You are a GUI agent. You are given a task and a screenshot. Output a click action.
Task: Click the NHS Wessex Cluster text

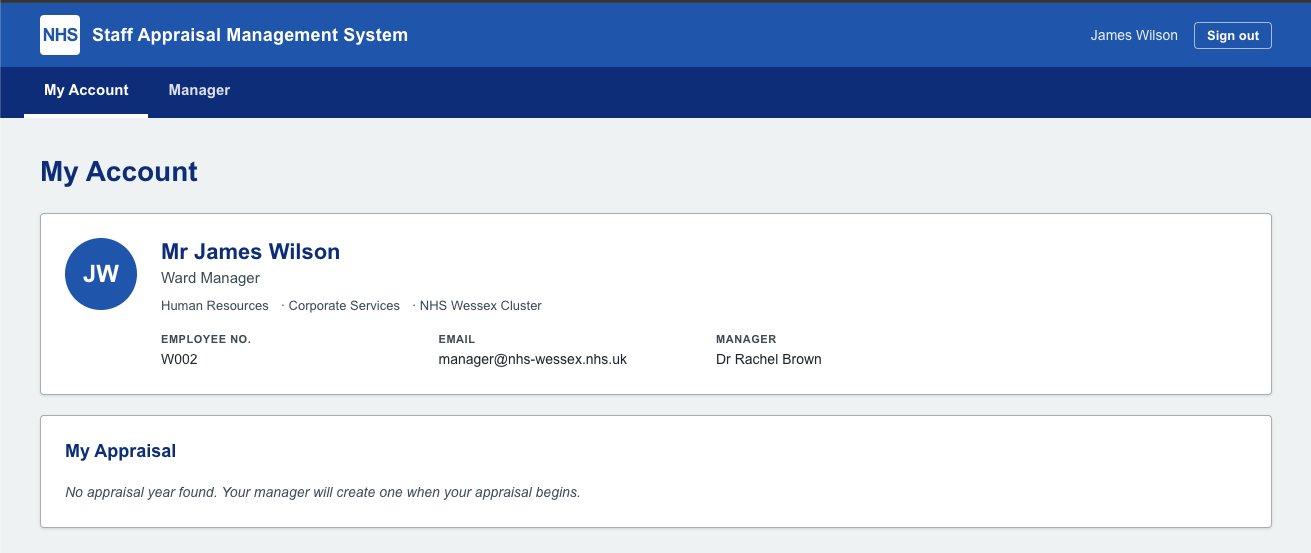[x=480, y=306]
